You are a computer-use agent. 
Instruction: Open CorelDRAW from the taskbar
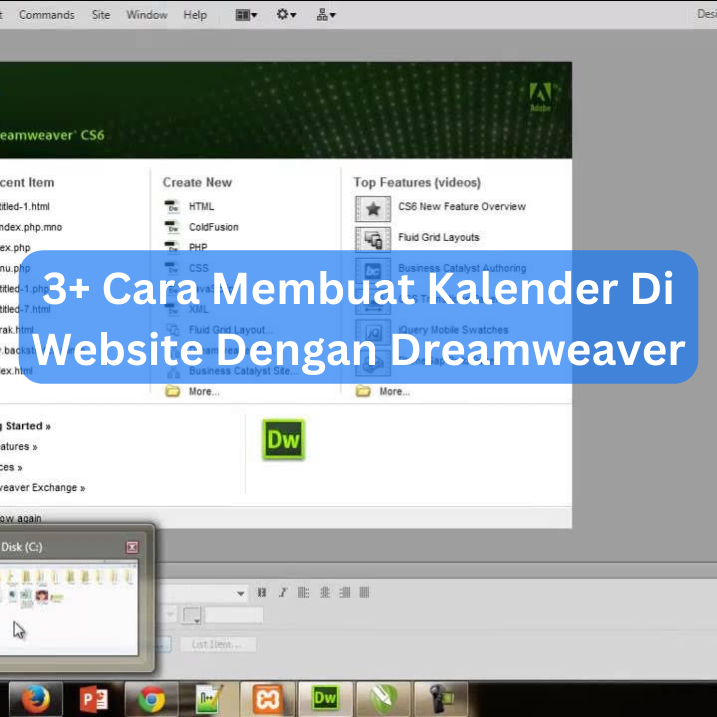click(383, 699)
